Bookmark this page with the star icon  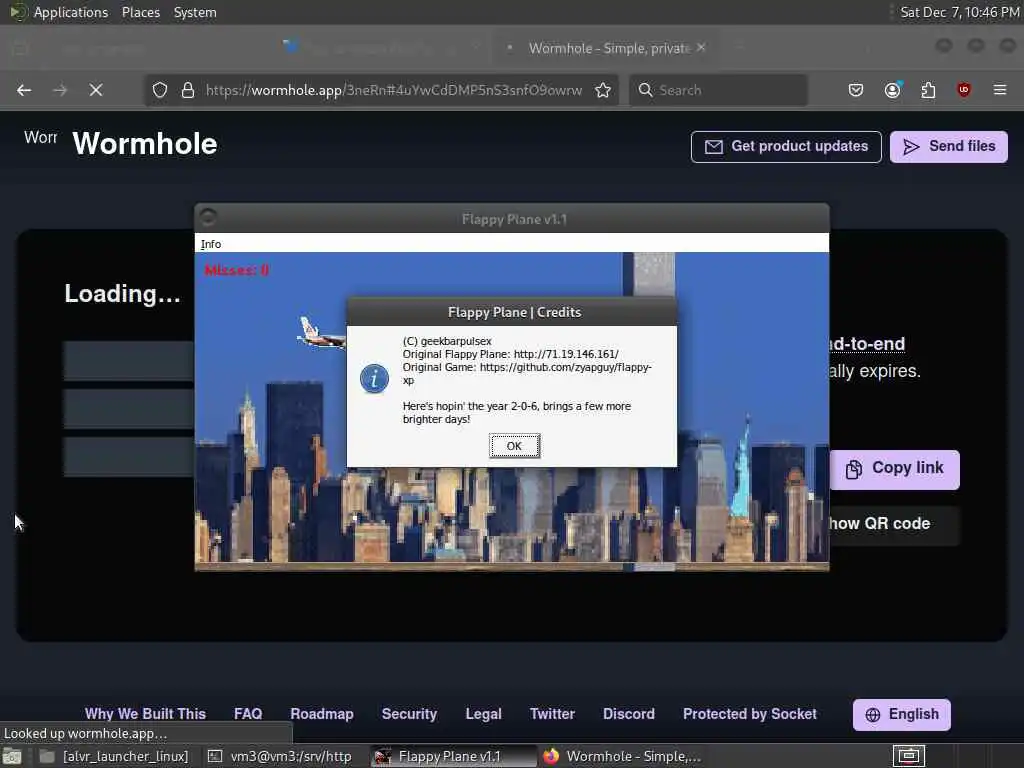[603, 90]
